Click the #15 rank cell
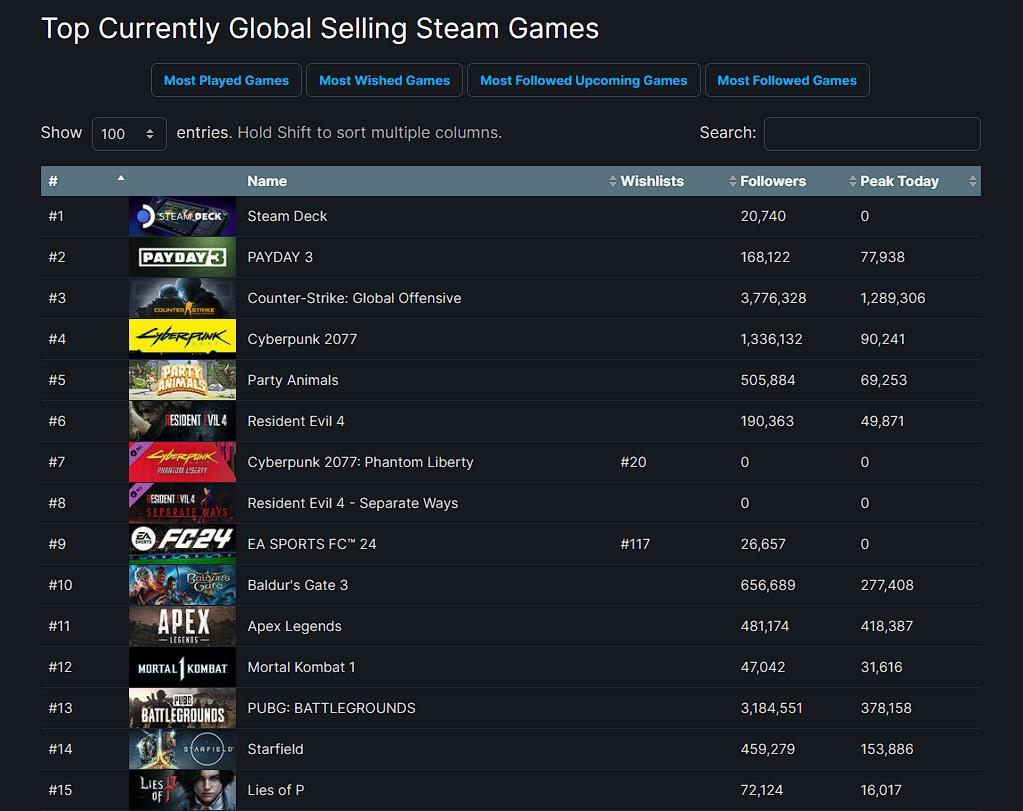The width and height of the screenshot is (1023, 811). tap(60, 790)
